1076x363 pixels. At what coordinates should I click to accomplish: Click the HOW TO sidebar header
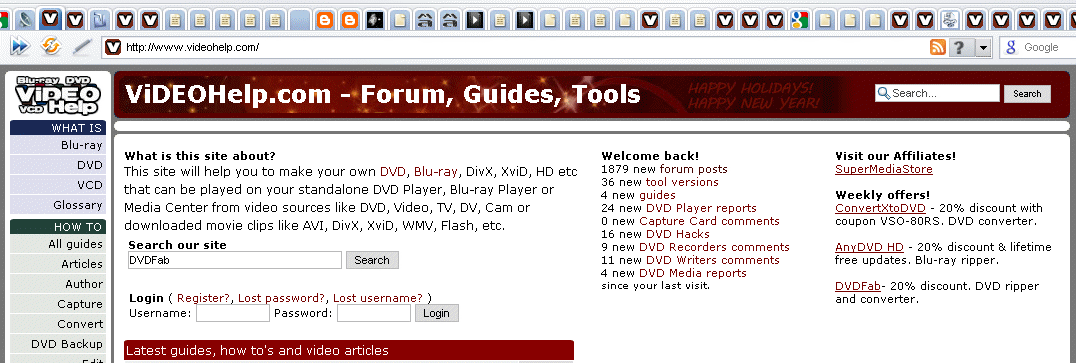coord(58,226)
